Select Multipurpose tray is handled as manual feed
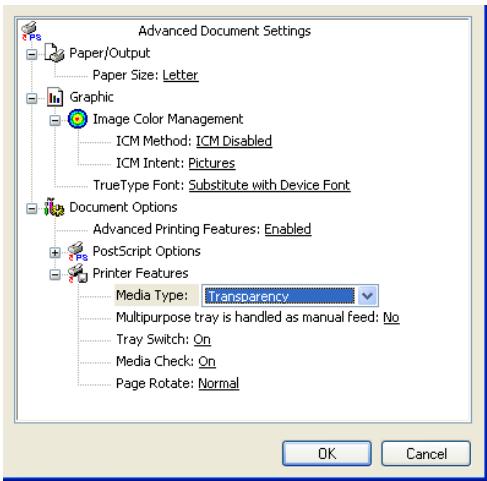Screen dimensions: 487x481 (x=247, y=318)
